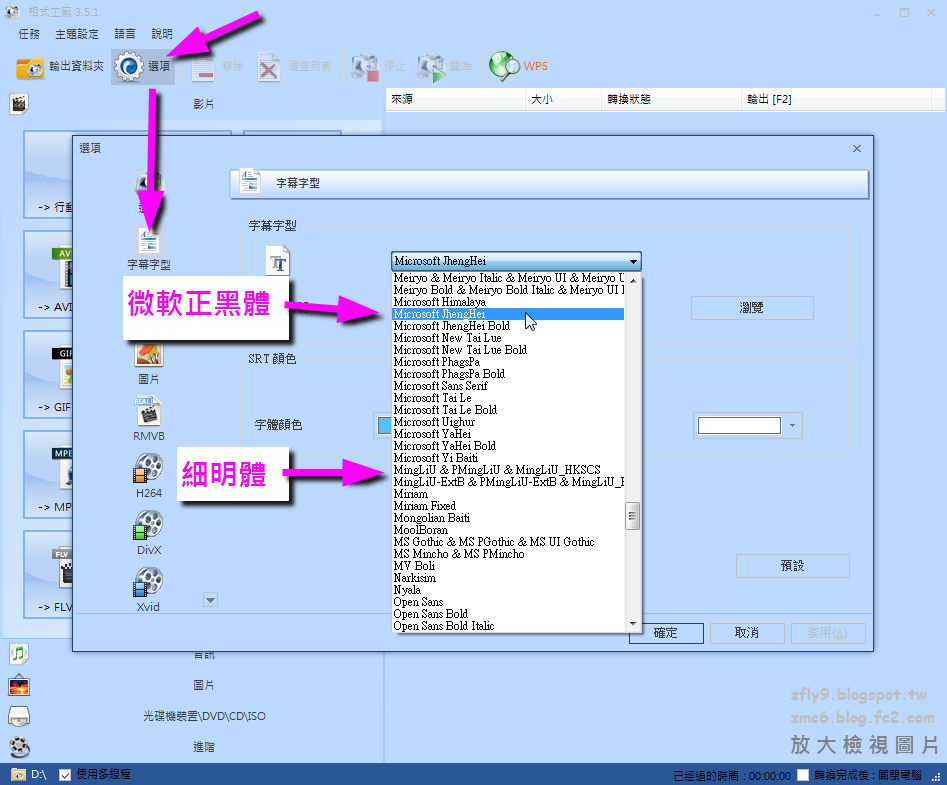
Task: Select Microsoft YaHei Bold font entry
Action: [508, 446]
